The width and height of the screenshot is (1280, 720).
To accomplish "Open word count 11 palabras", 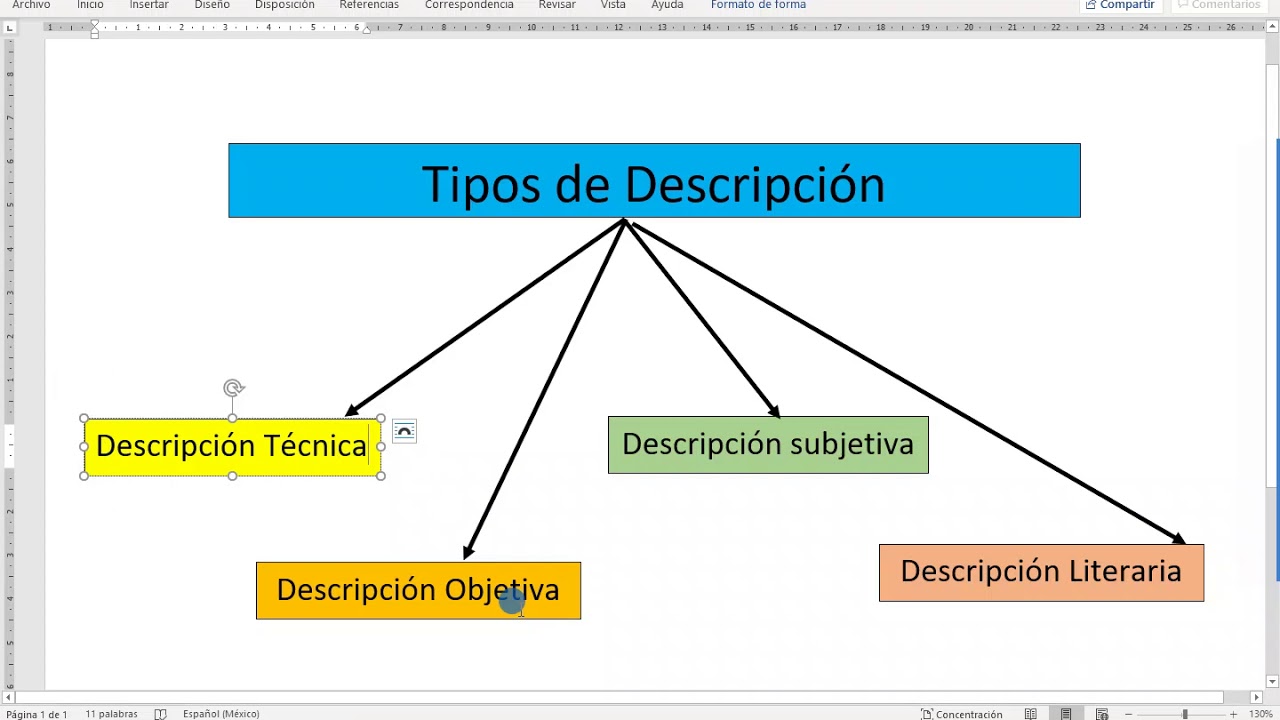I will (111, 714).
